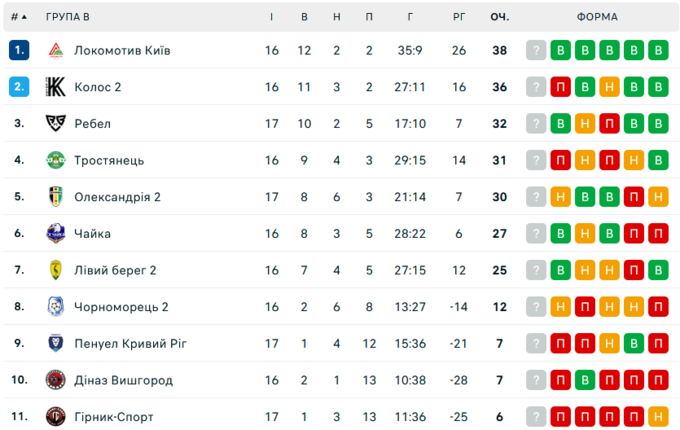Sort standings by the rank # column arrow
Image resolution: width=680 pixels, height=430 pixels.
coord(20,17)
